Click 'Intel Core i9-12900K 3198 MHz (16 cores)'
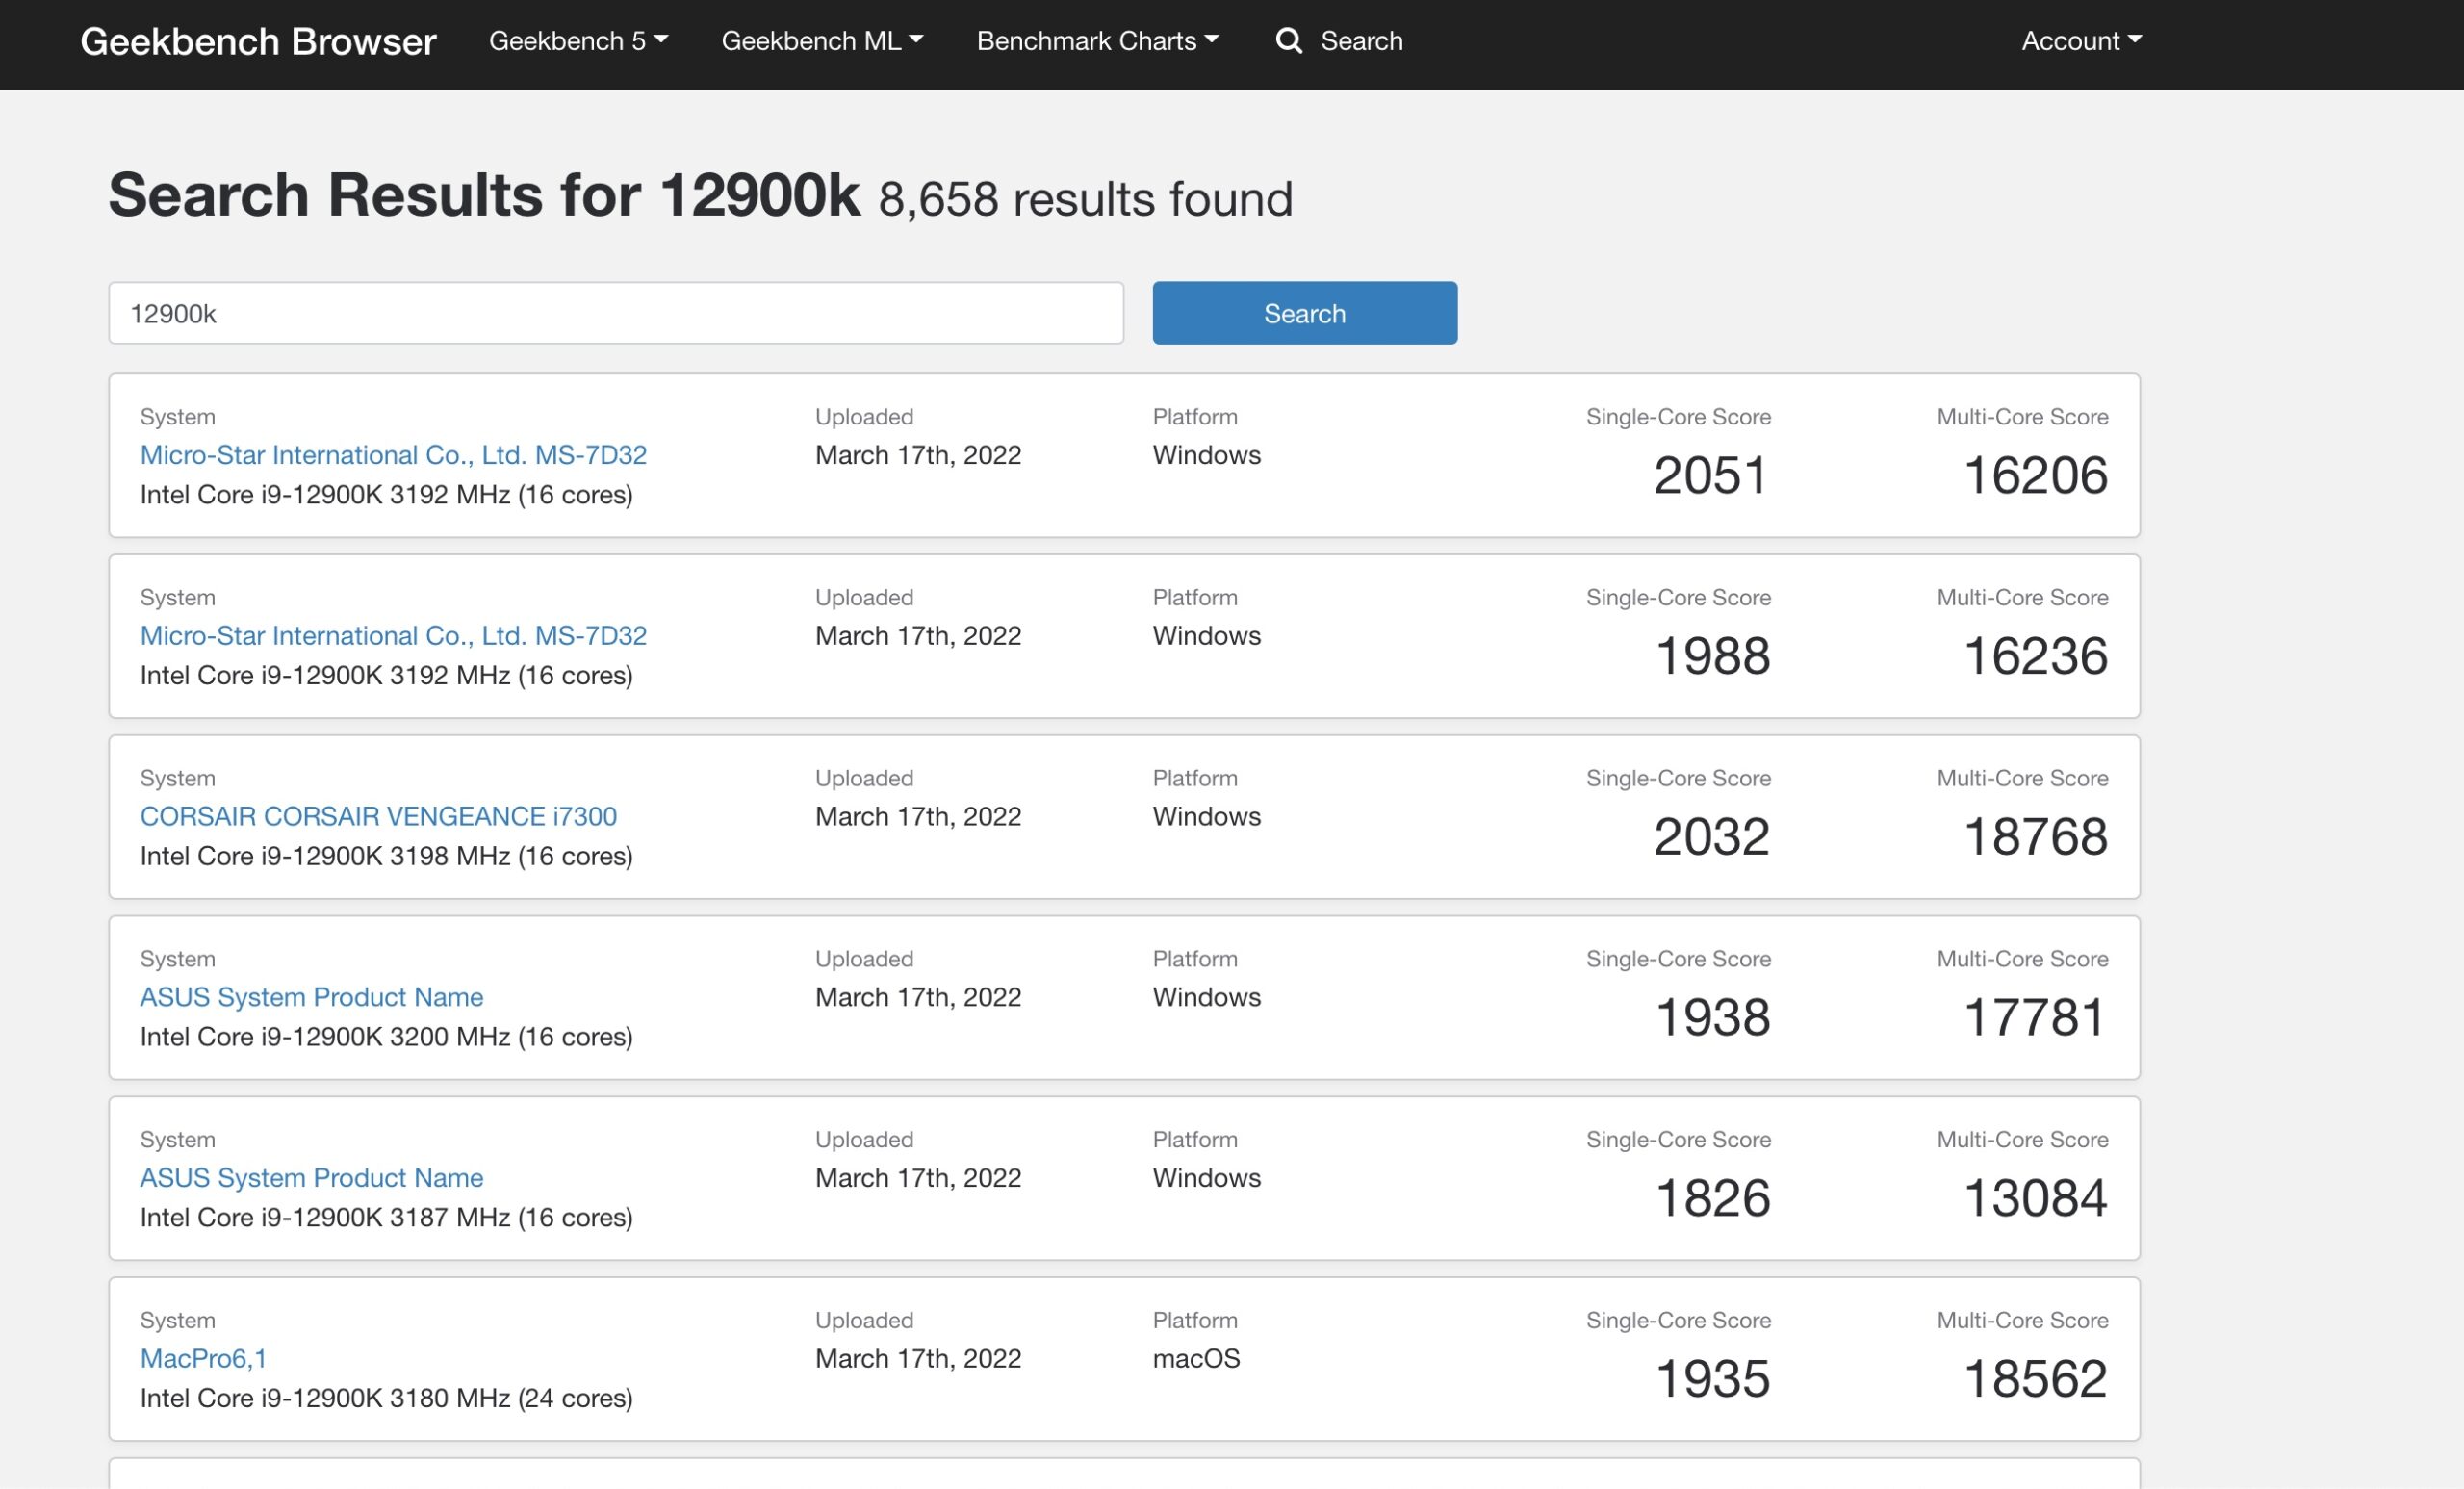This screenshot has height=1489, width=2464. coord(386,856)
